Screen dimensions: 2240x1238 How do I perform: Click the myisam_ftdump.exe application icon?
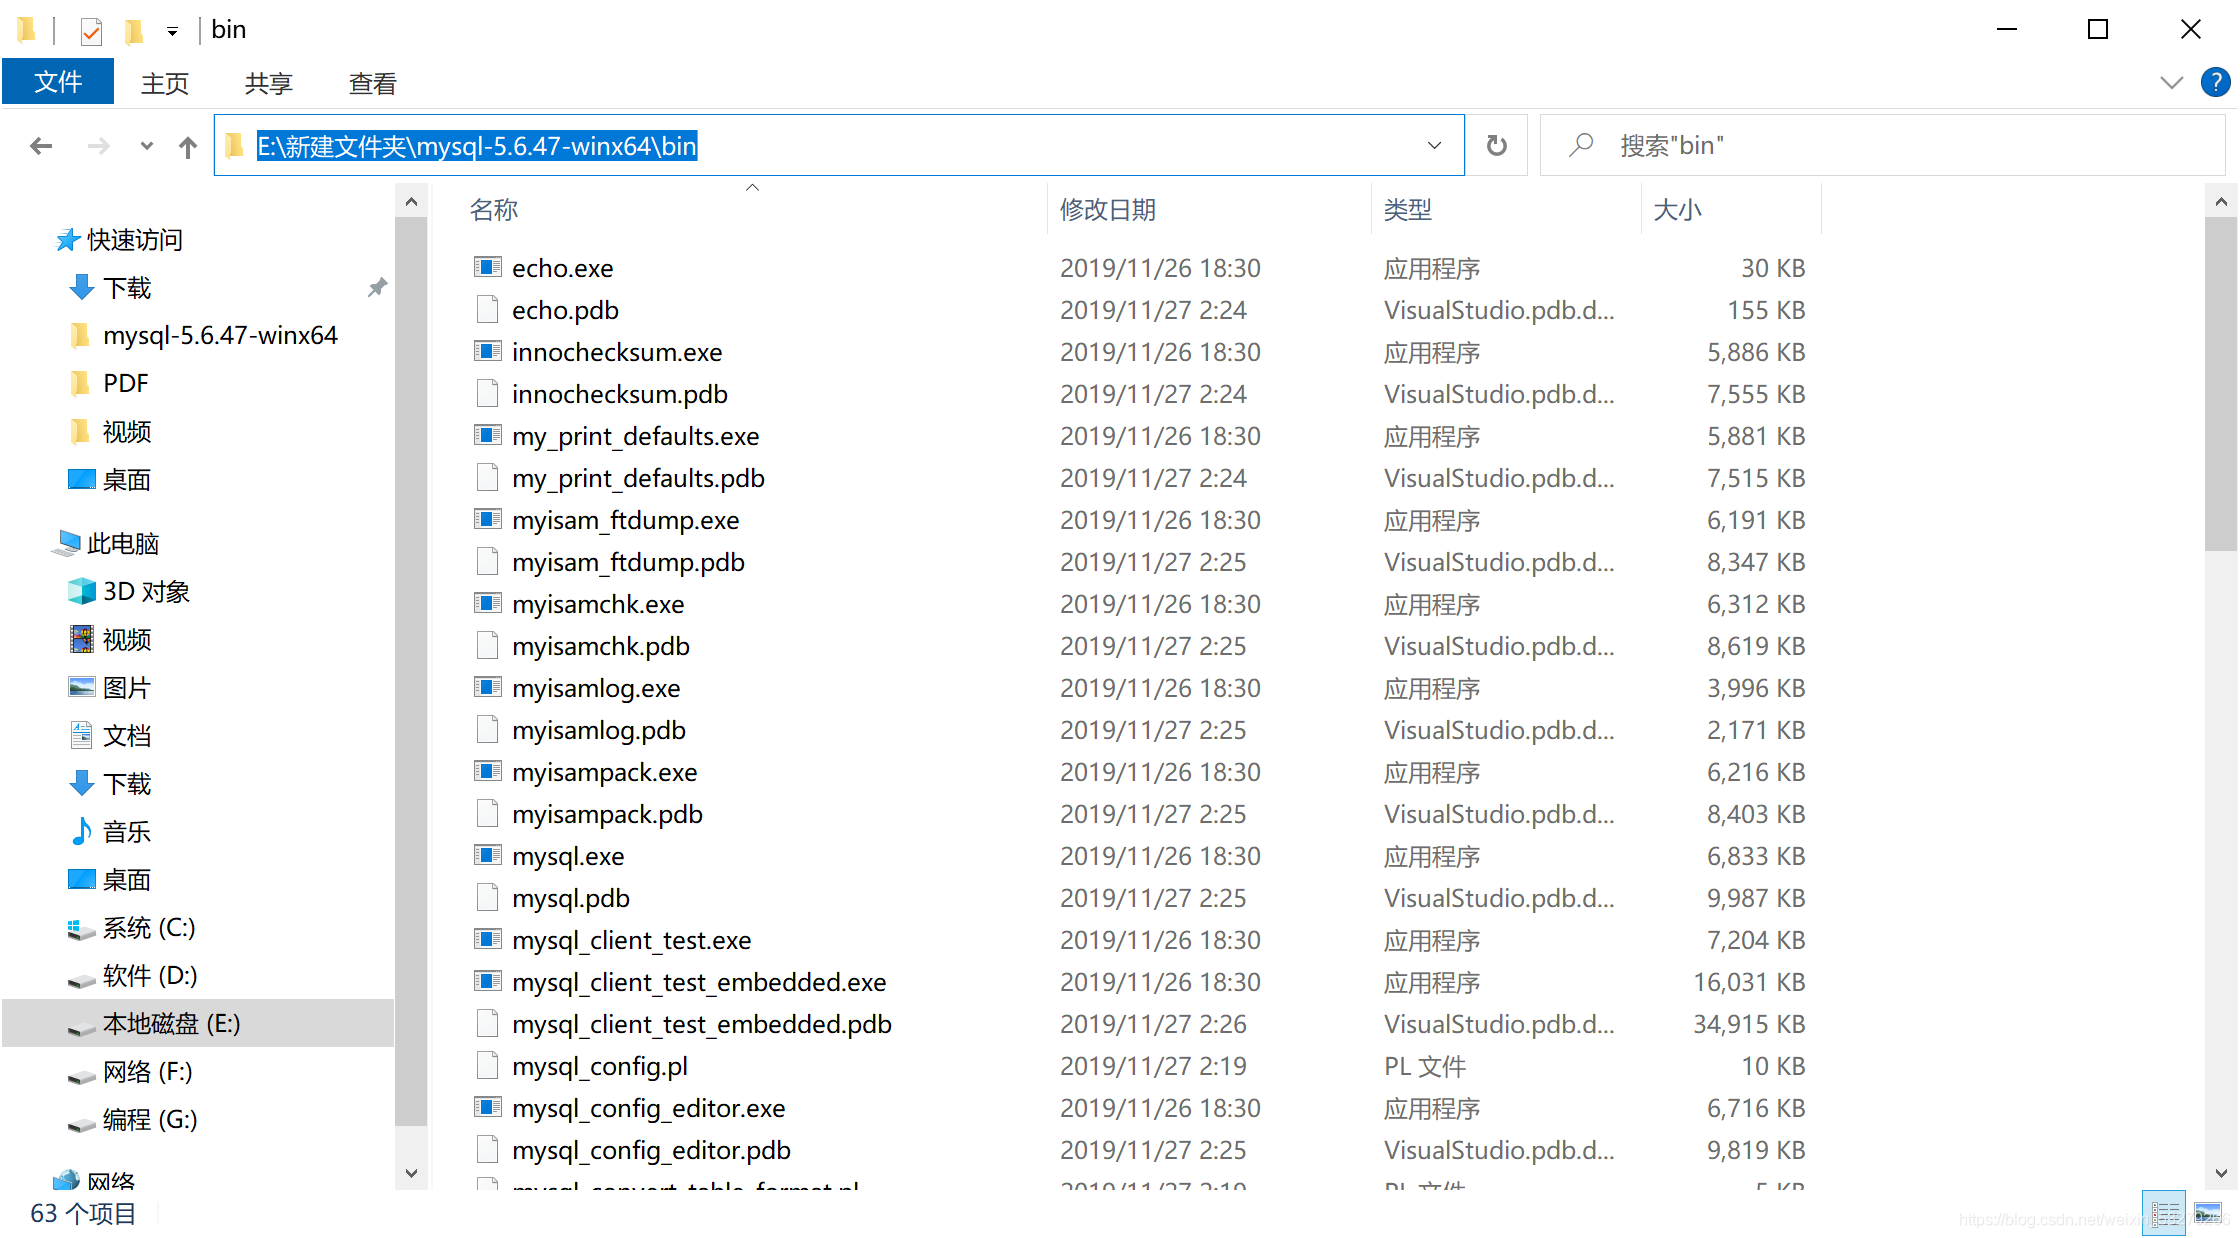pyautogui.click(x=487, y=519)
